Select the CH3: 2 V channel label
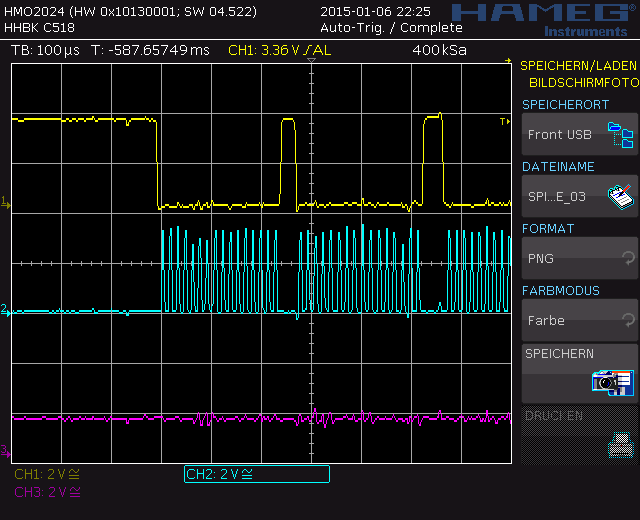 click(x=47, y=492)
